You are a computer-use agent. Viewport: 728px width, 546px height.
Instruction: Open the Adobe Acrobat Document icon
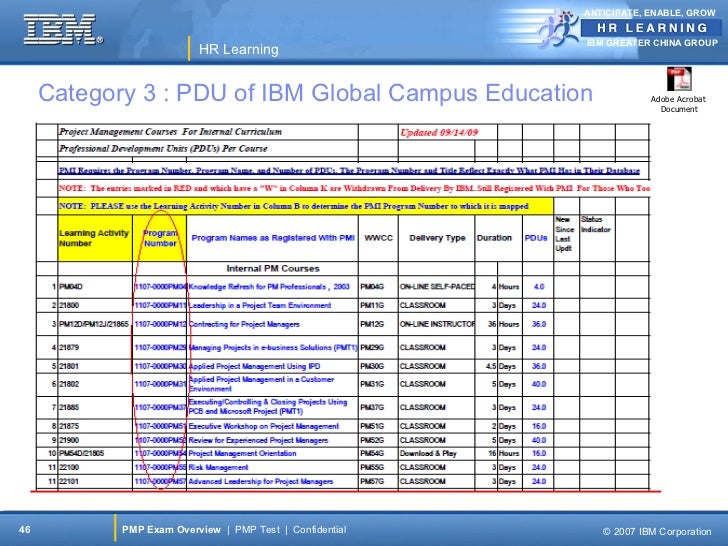point(677,79)
